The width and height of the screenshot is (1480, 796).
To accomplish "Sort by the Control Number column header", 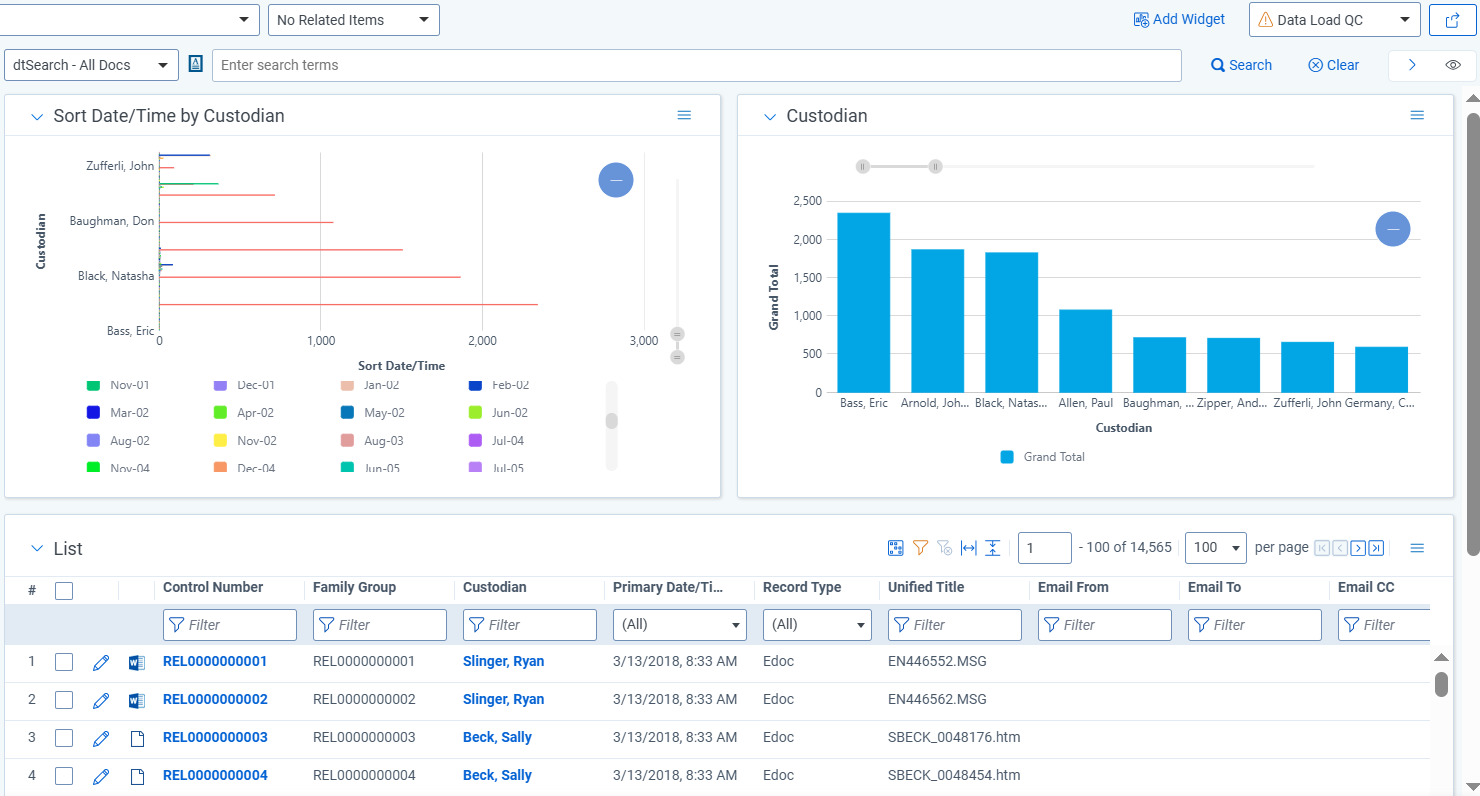I will point(213,588).
